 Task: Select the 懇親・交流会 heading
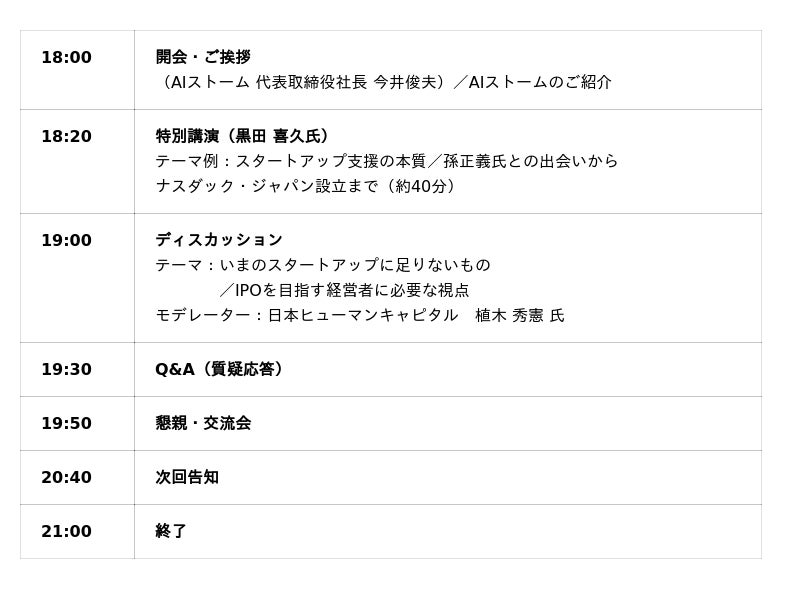203,423
